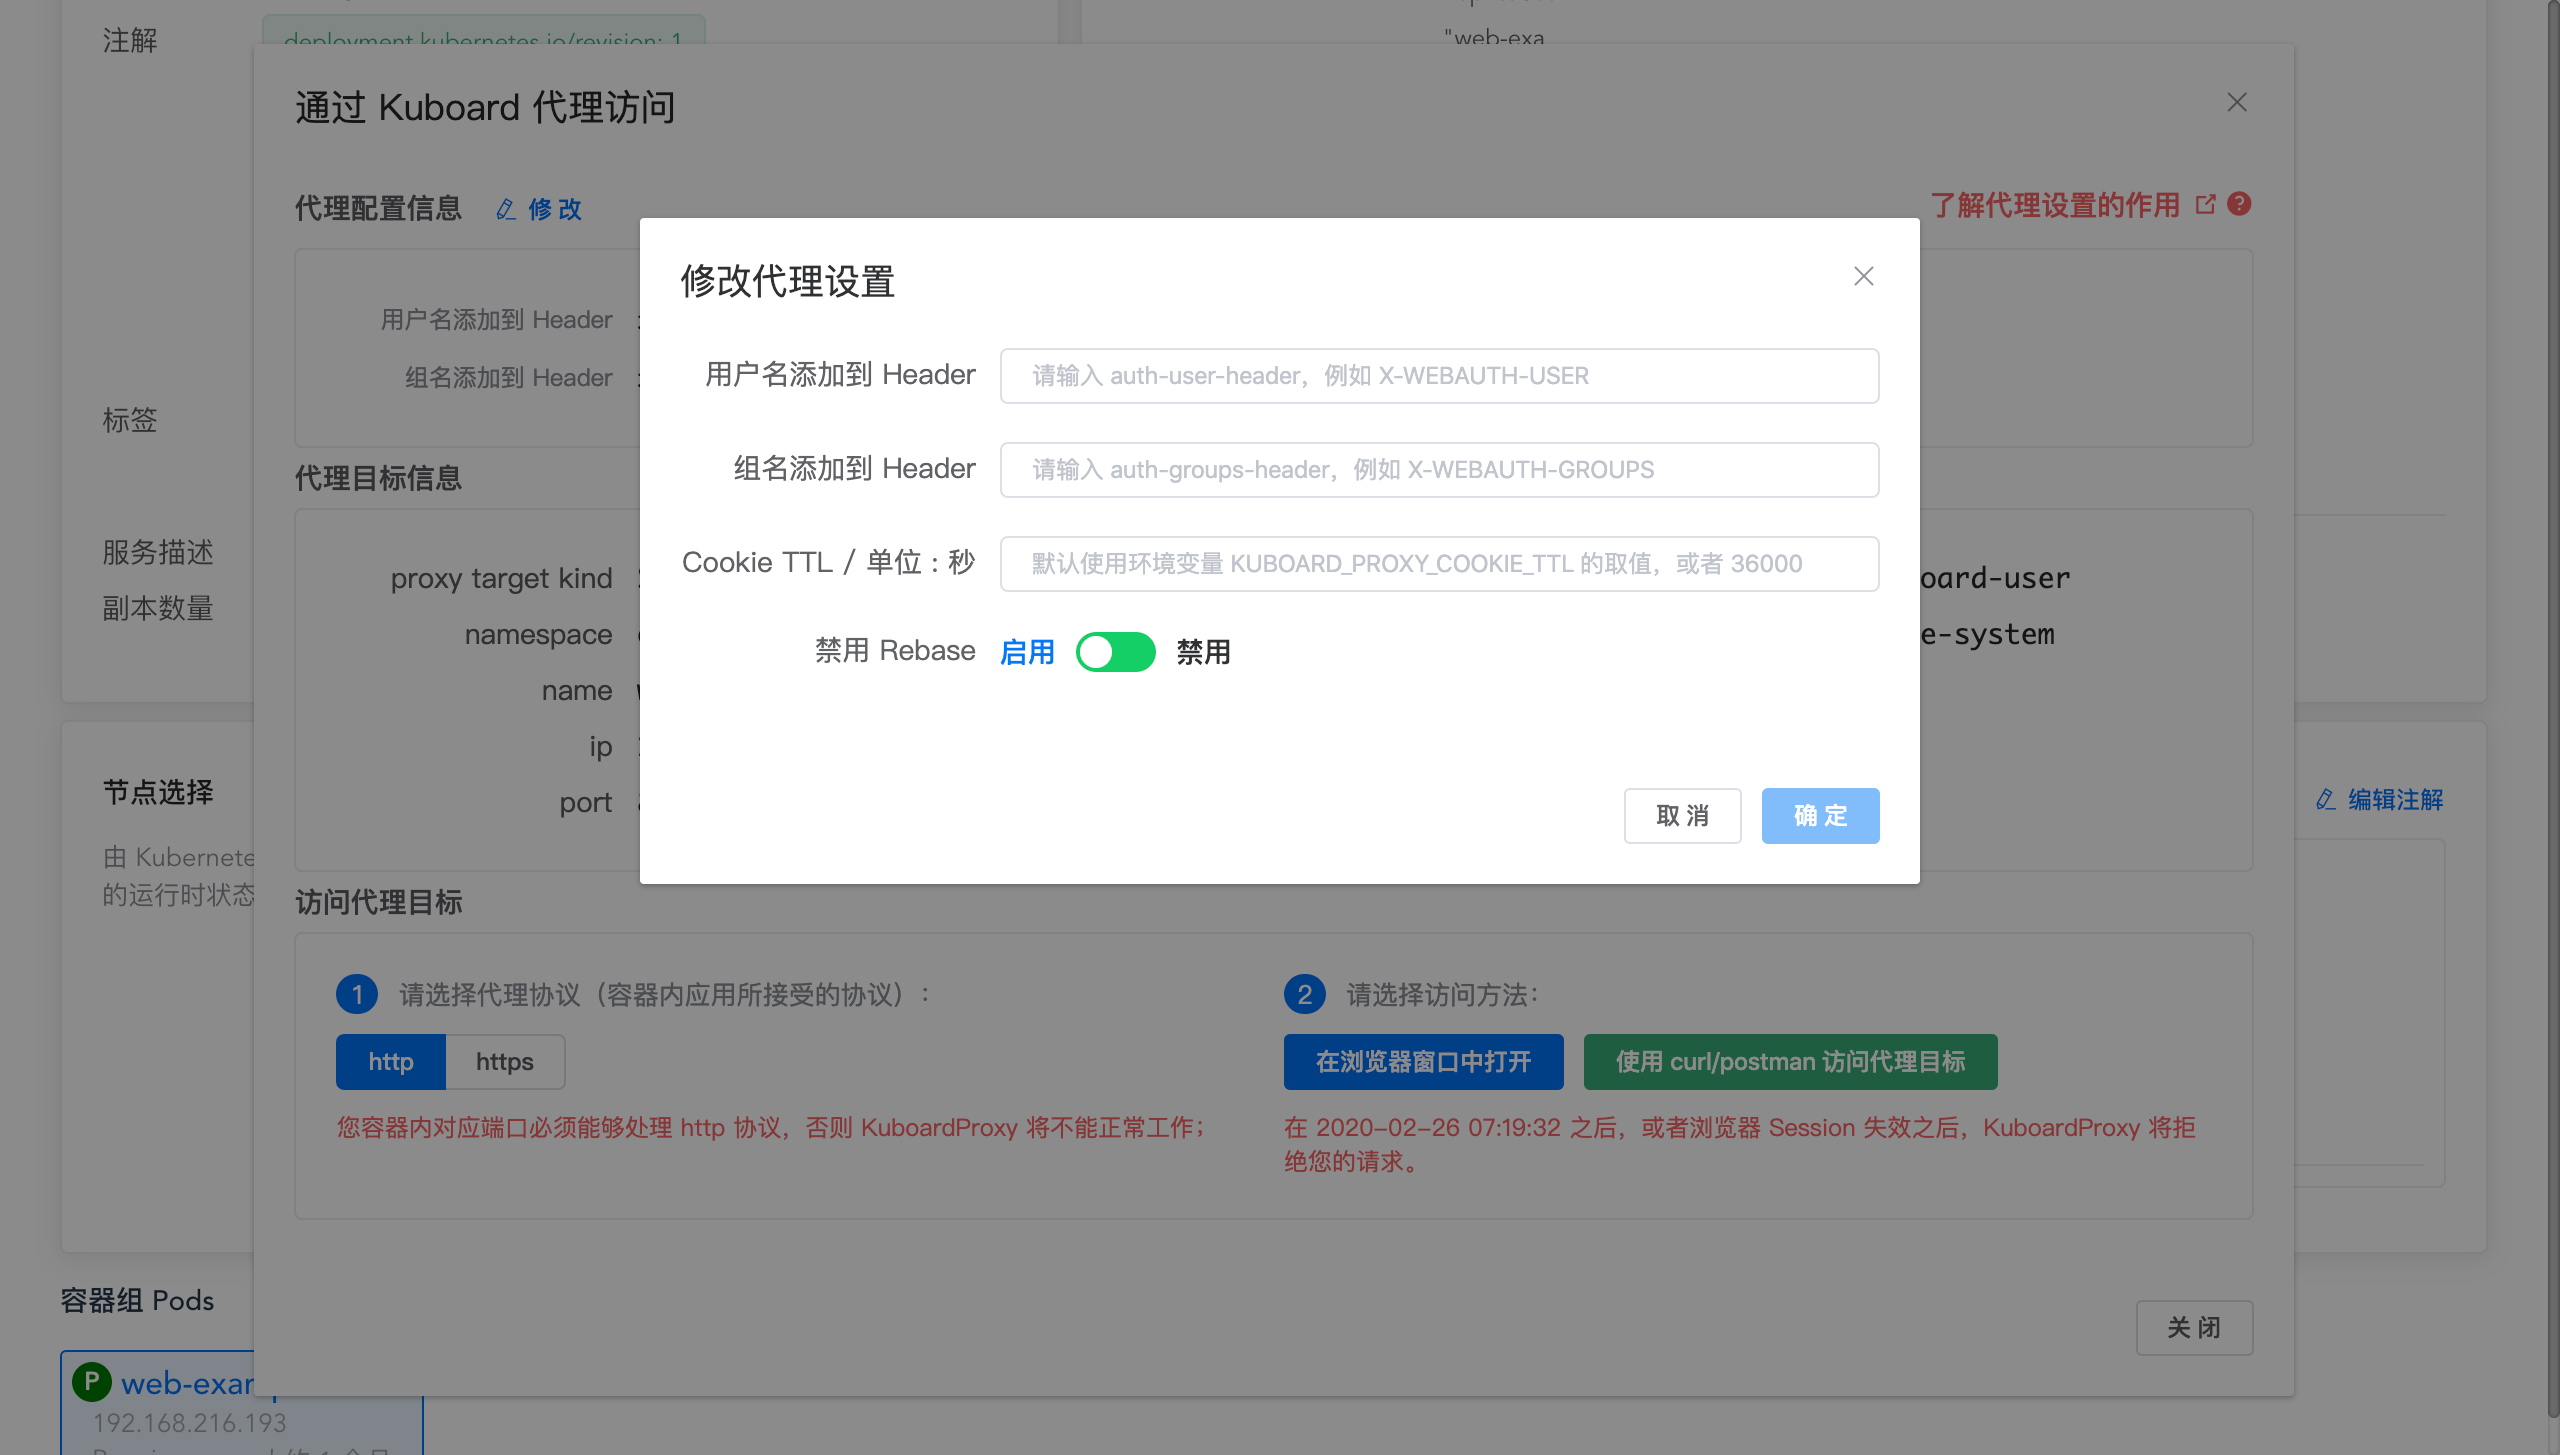Viewport: 2560px width, 1455px height.
Task: Click the 组名添加到 Header input field
Action: [1439, 470]
